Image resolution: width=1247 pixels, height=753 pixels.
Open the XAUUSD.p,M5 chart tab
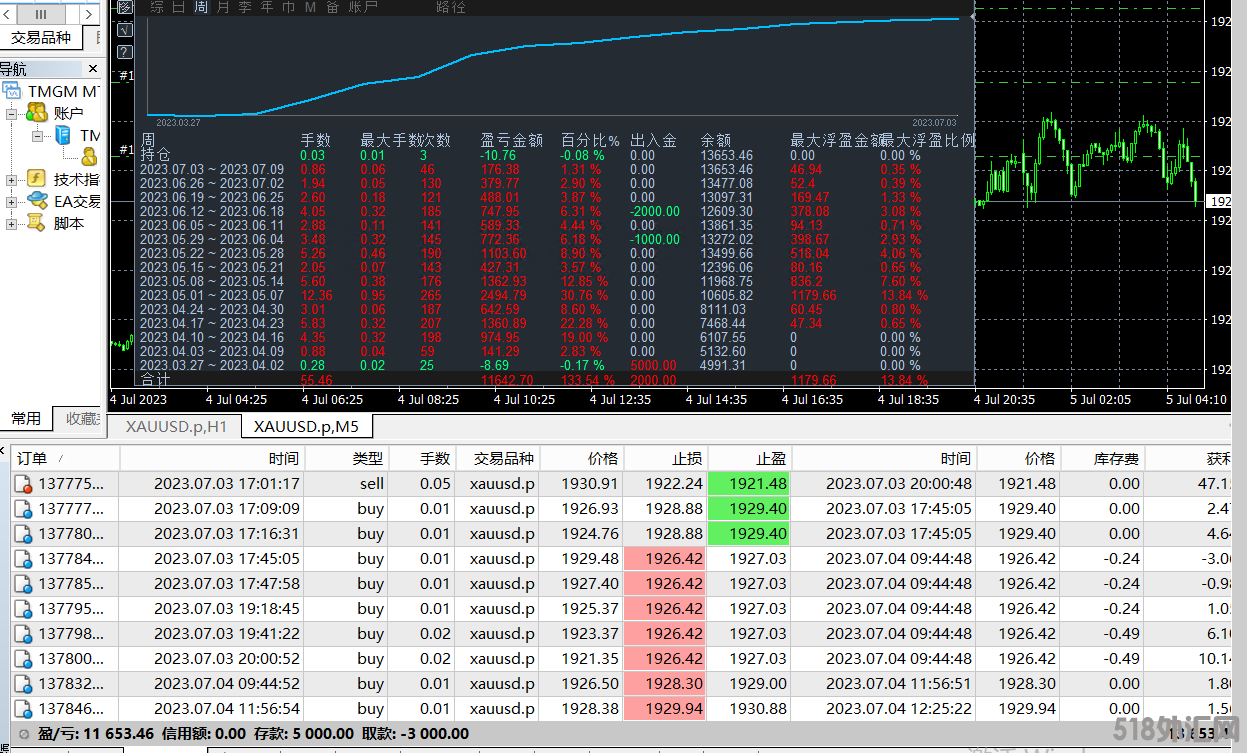[x=306, y=427]
